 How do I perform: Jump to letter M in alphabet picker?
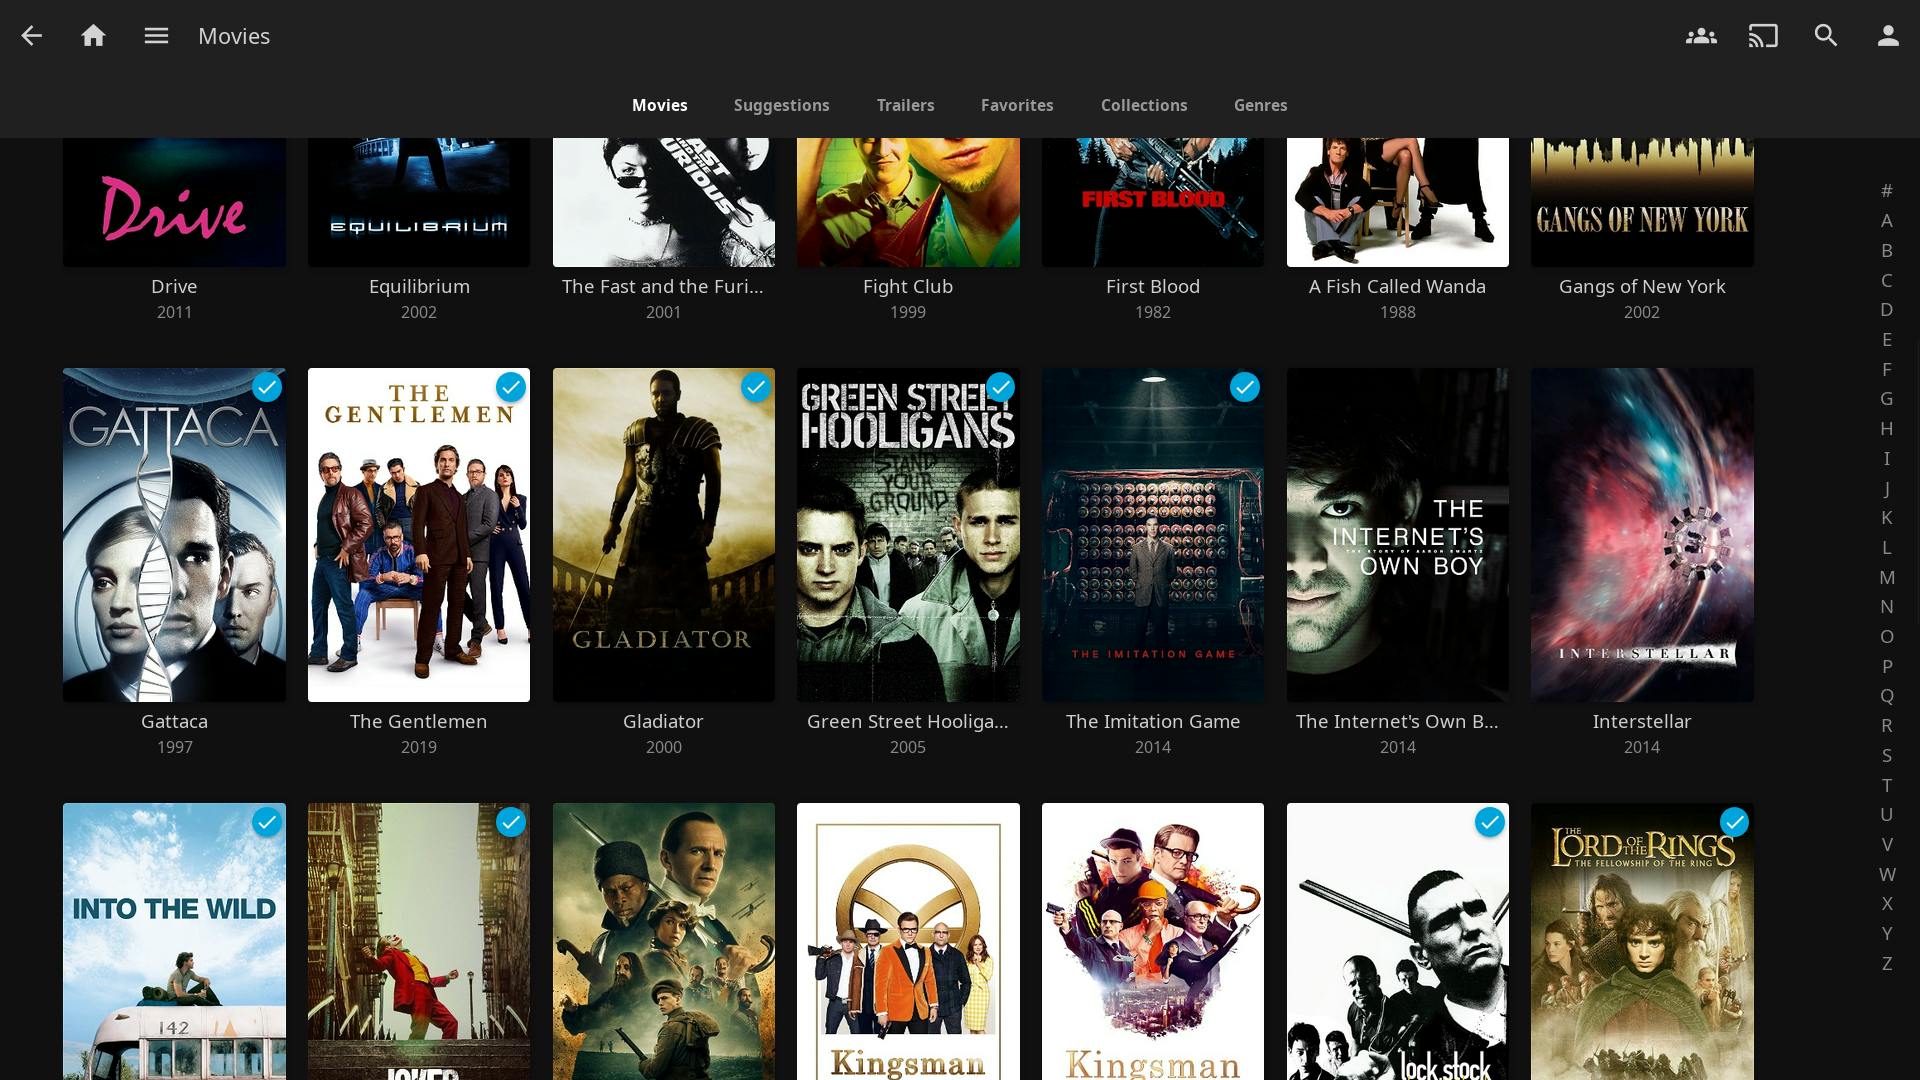[1886, 577]
